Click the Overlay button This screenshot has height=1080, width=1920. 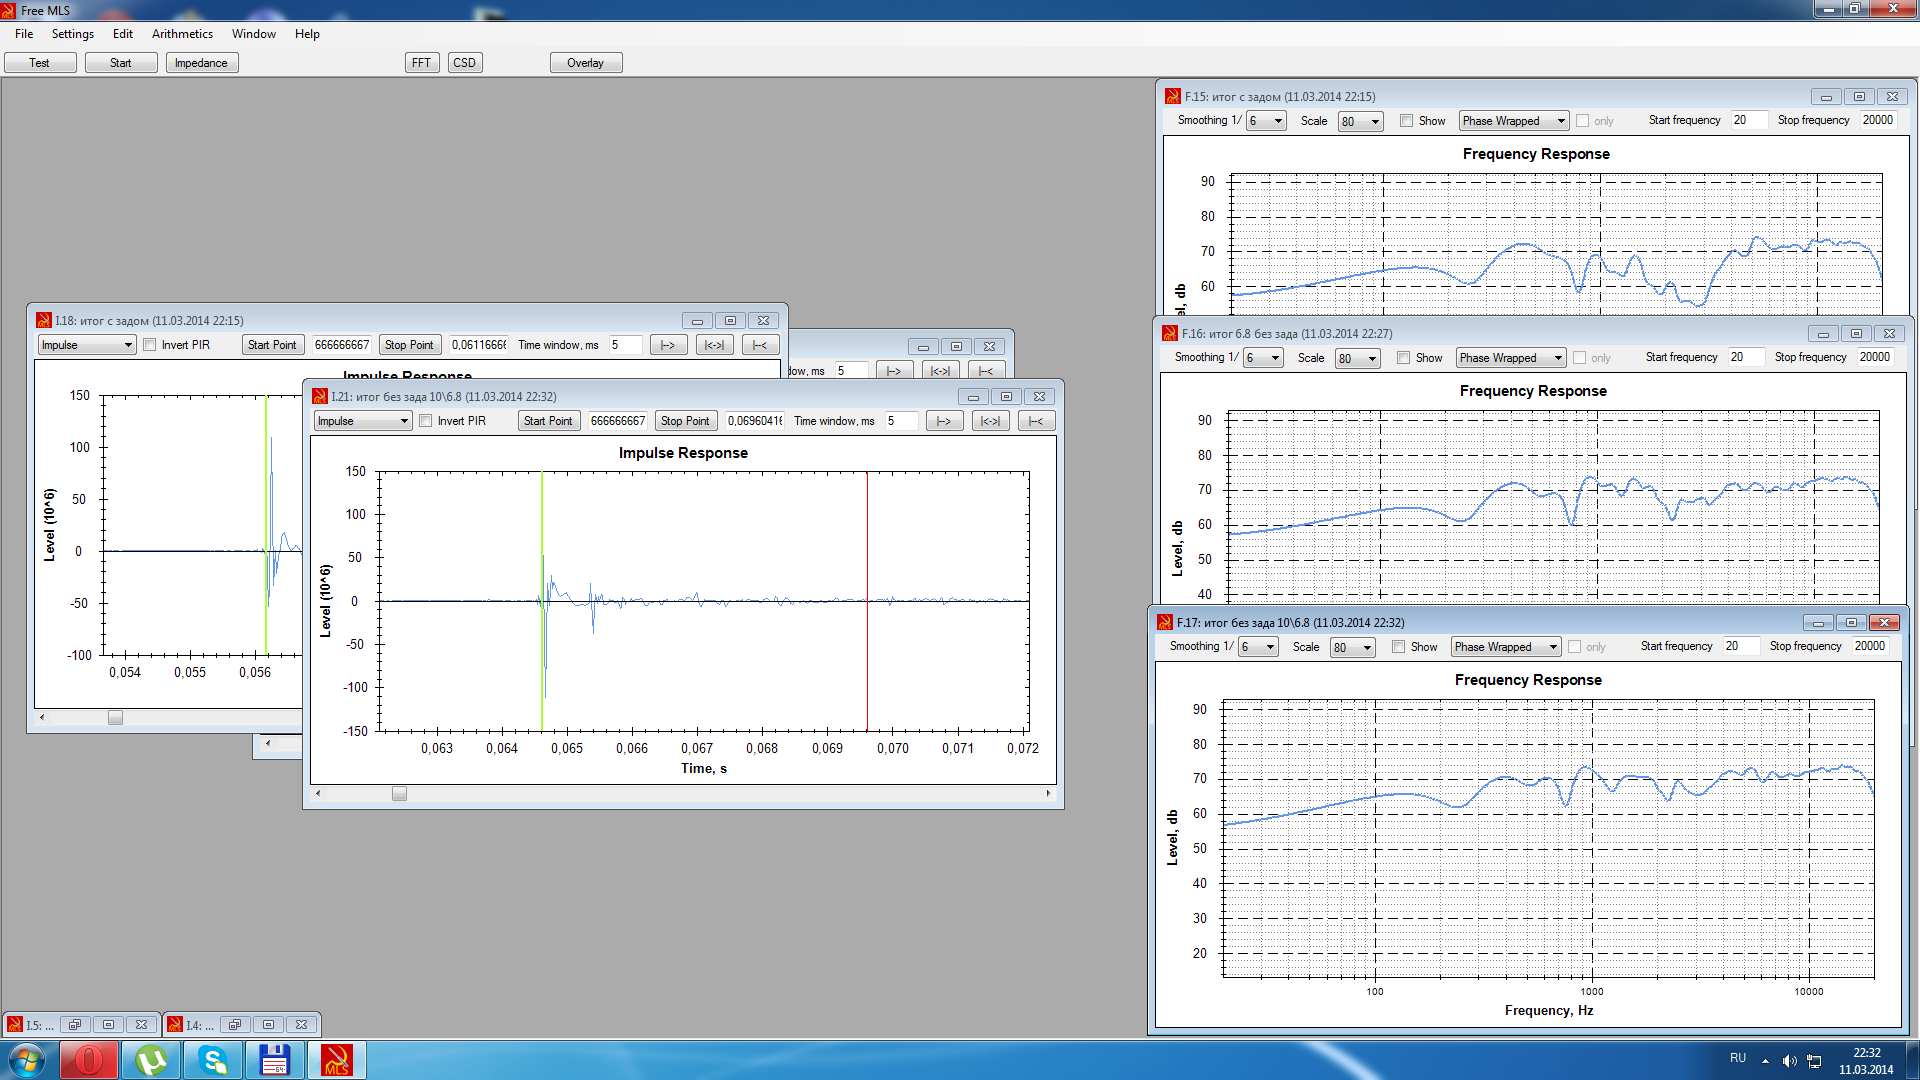coord(585,63)
